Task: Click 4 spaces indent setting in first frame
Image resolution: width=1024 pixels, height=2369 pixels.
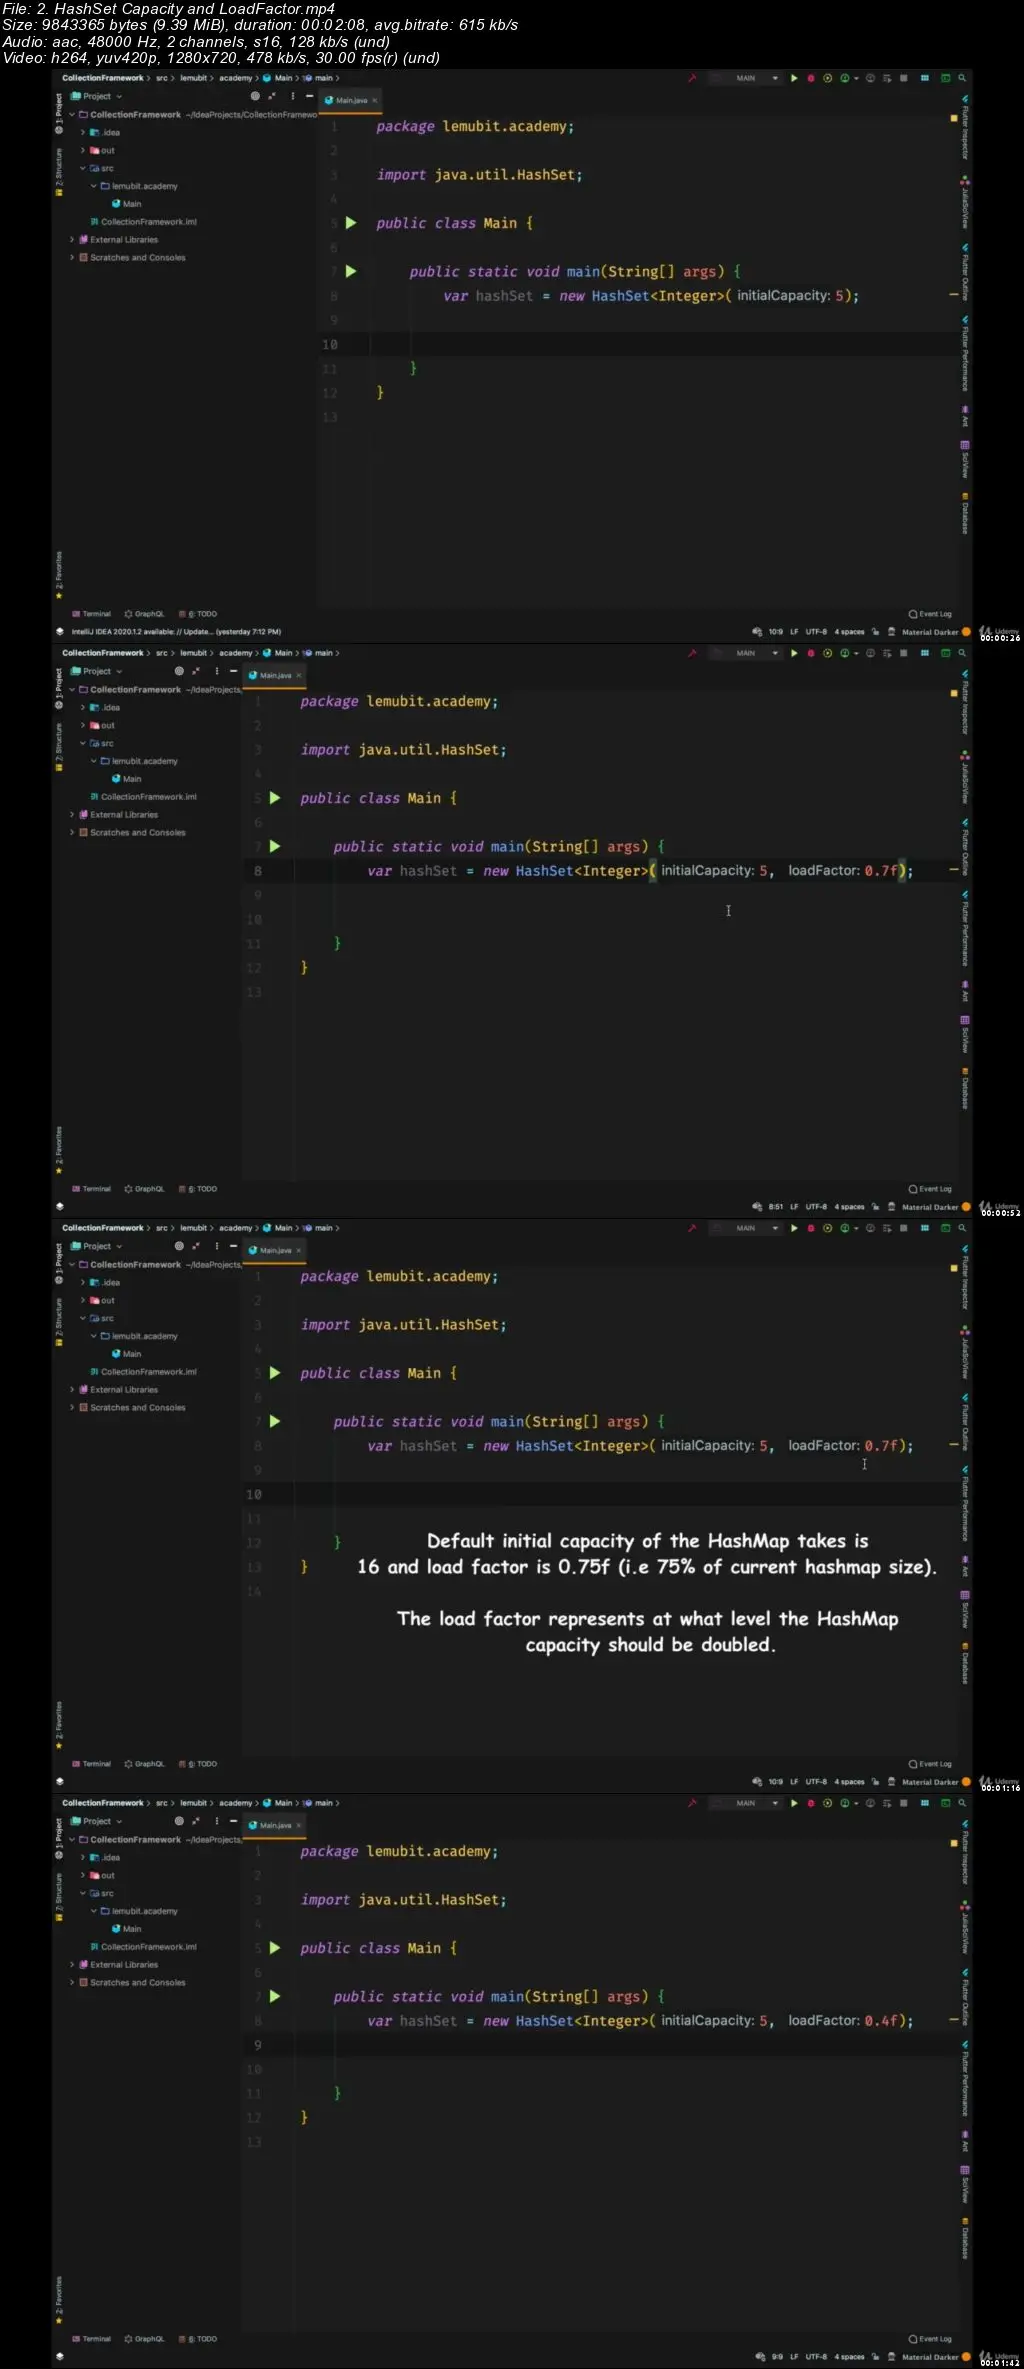Action: click(x=849, y=632)
